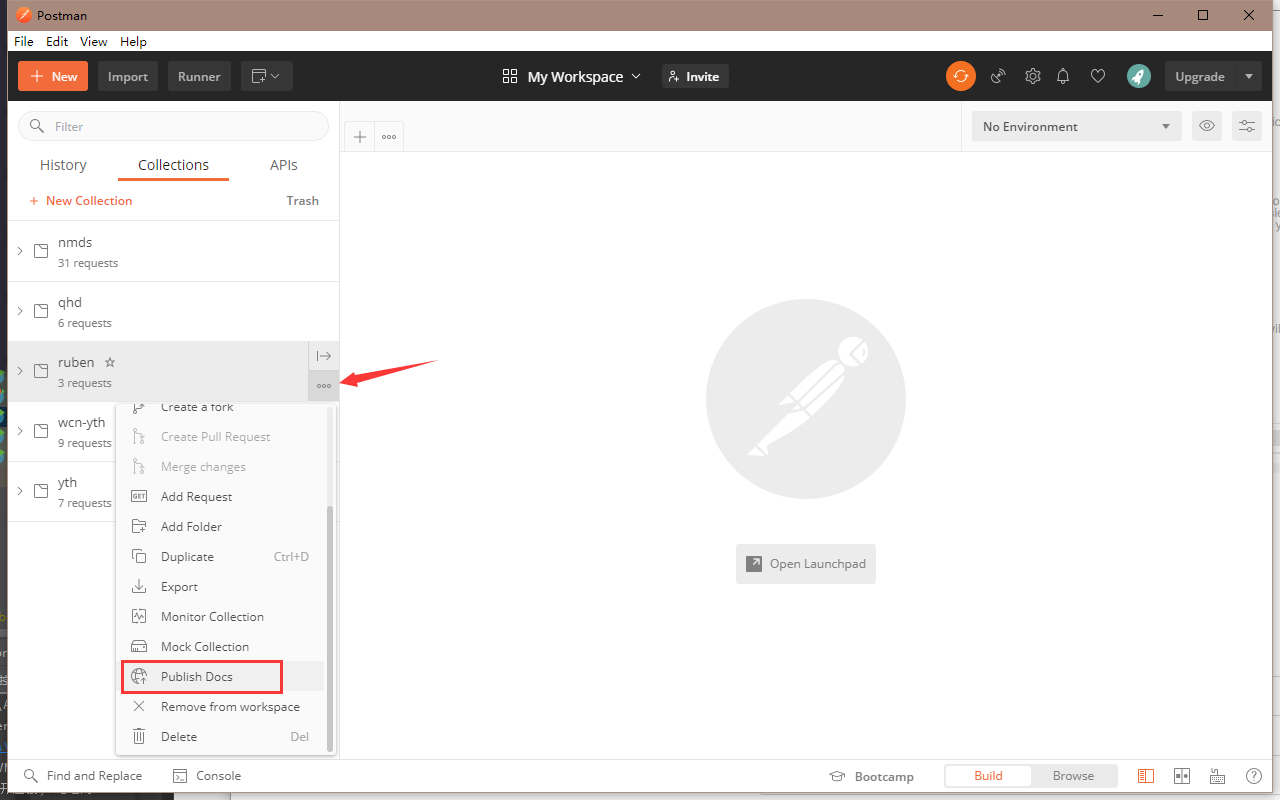Click the heart icon in the header
Image resolution: width=1280 pixels, height=800 pixels.
[x=1098, y=76]
